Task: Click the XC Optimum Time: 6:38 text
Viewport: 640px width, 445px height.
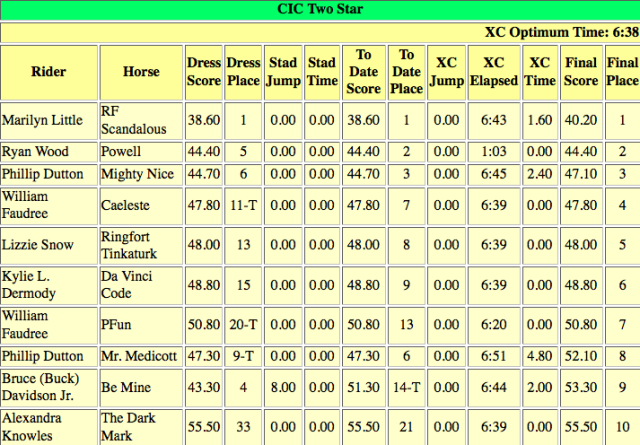Action: [562, 32]
